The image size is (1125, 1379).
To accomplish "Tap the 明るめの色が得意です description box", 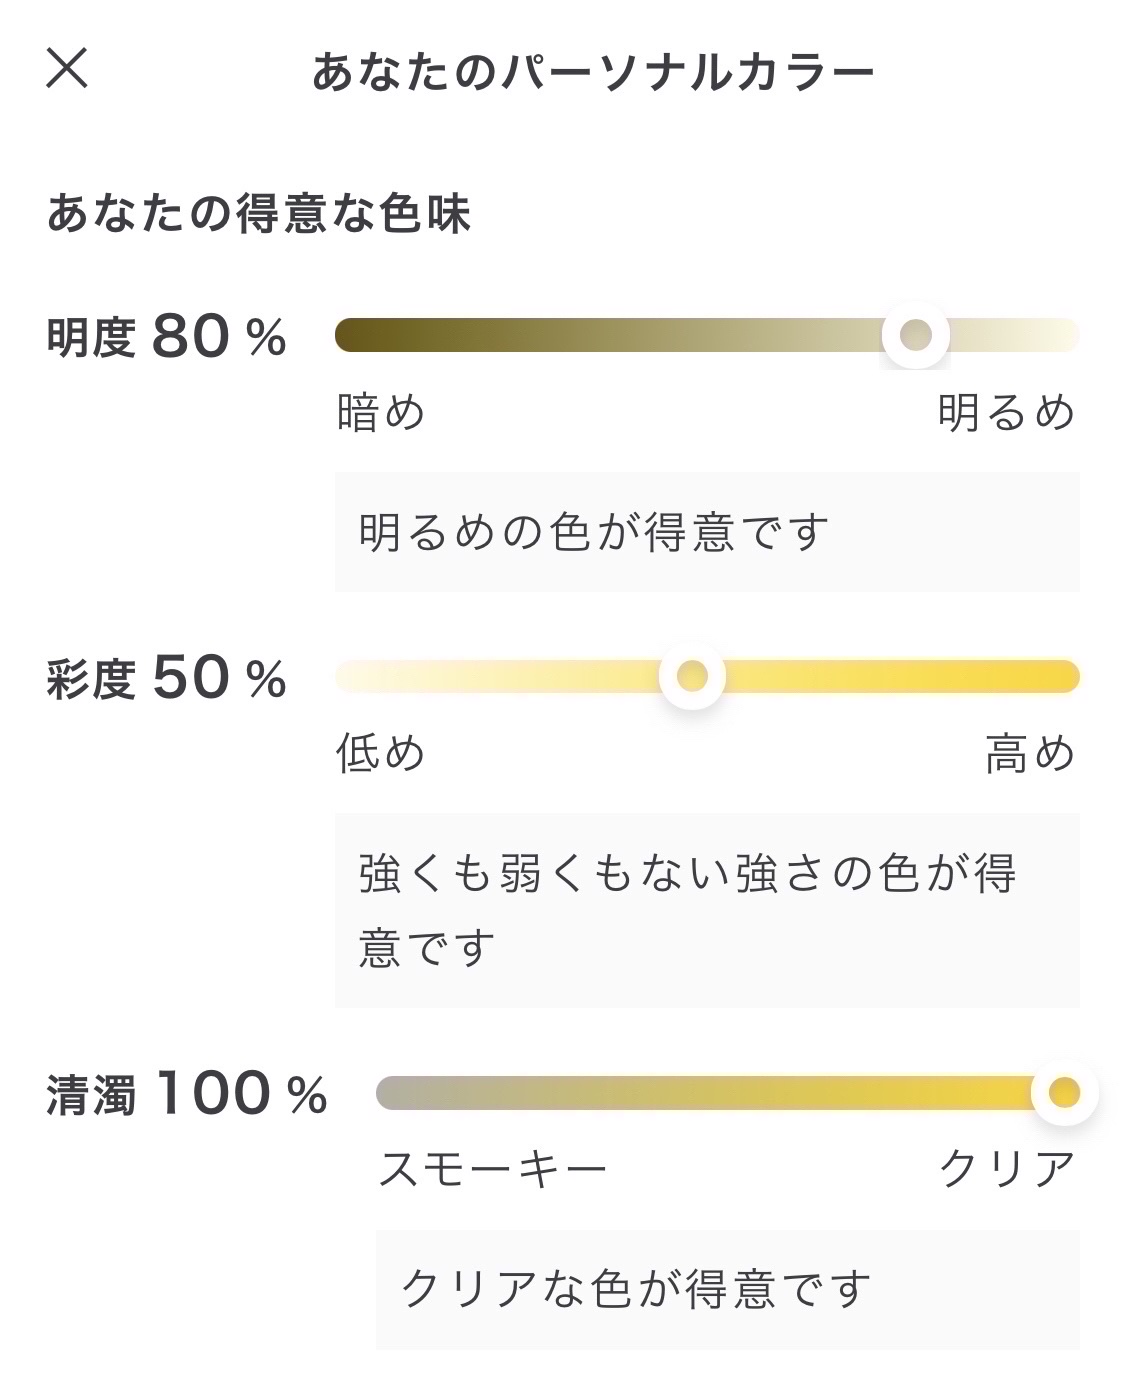I will tap(706, 532).
